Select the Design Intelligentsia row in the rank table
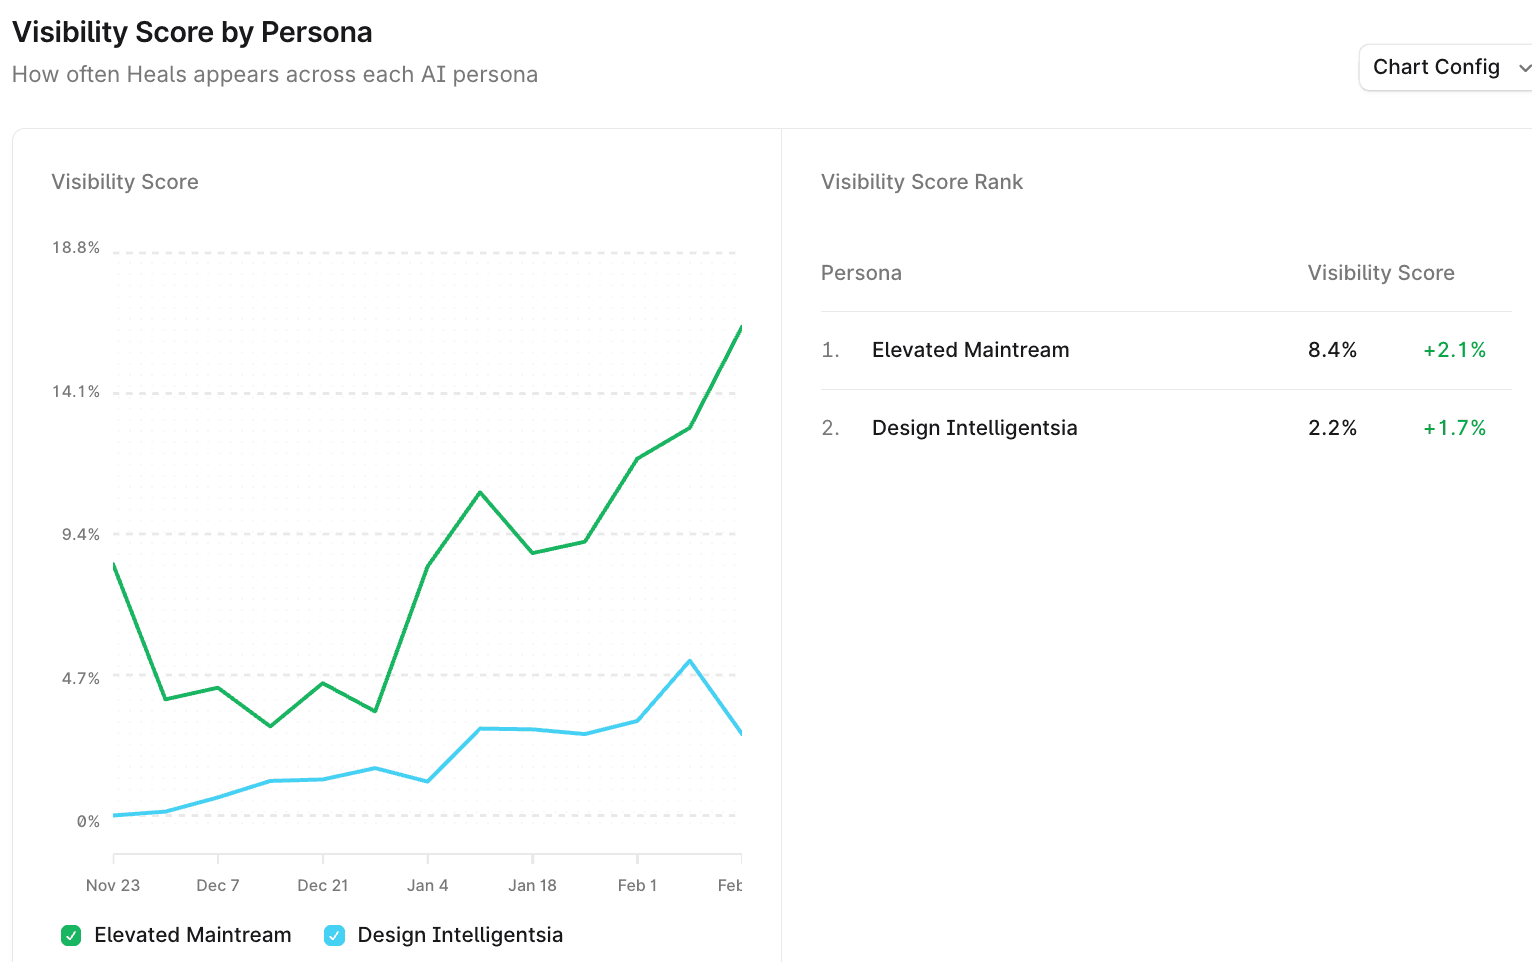1532x962 pixels. tap(974, 428)
